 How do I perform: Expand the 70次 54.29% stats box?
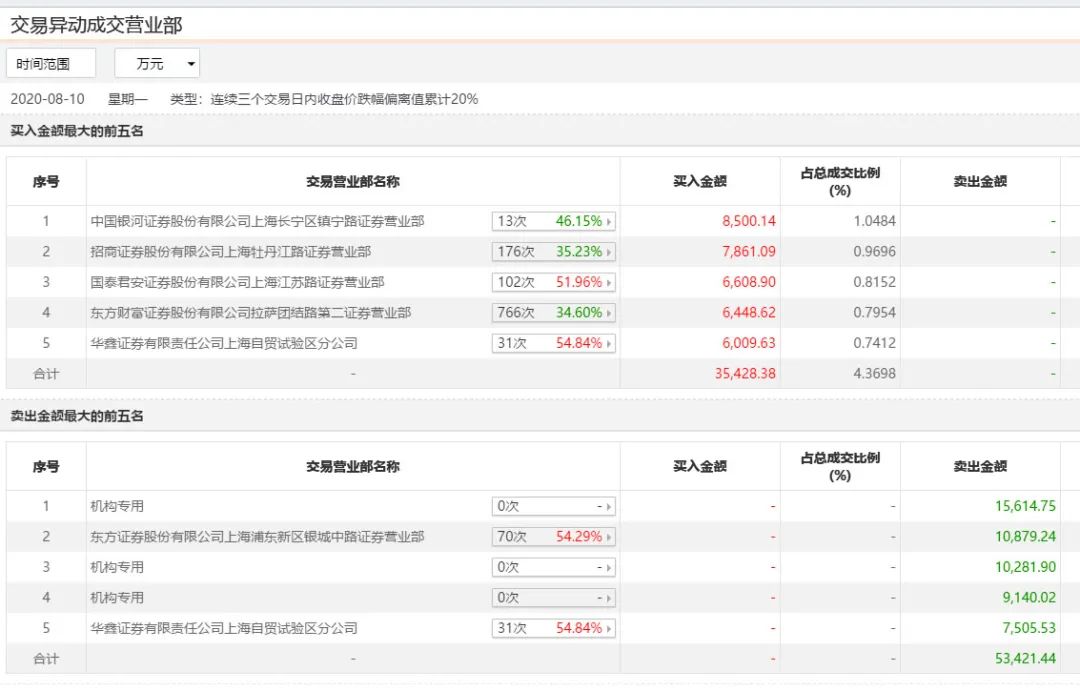pyautogui.click(x=553, y=537)
